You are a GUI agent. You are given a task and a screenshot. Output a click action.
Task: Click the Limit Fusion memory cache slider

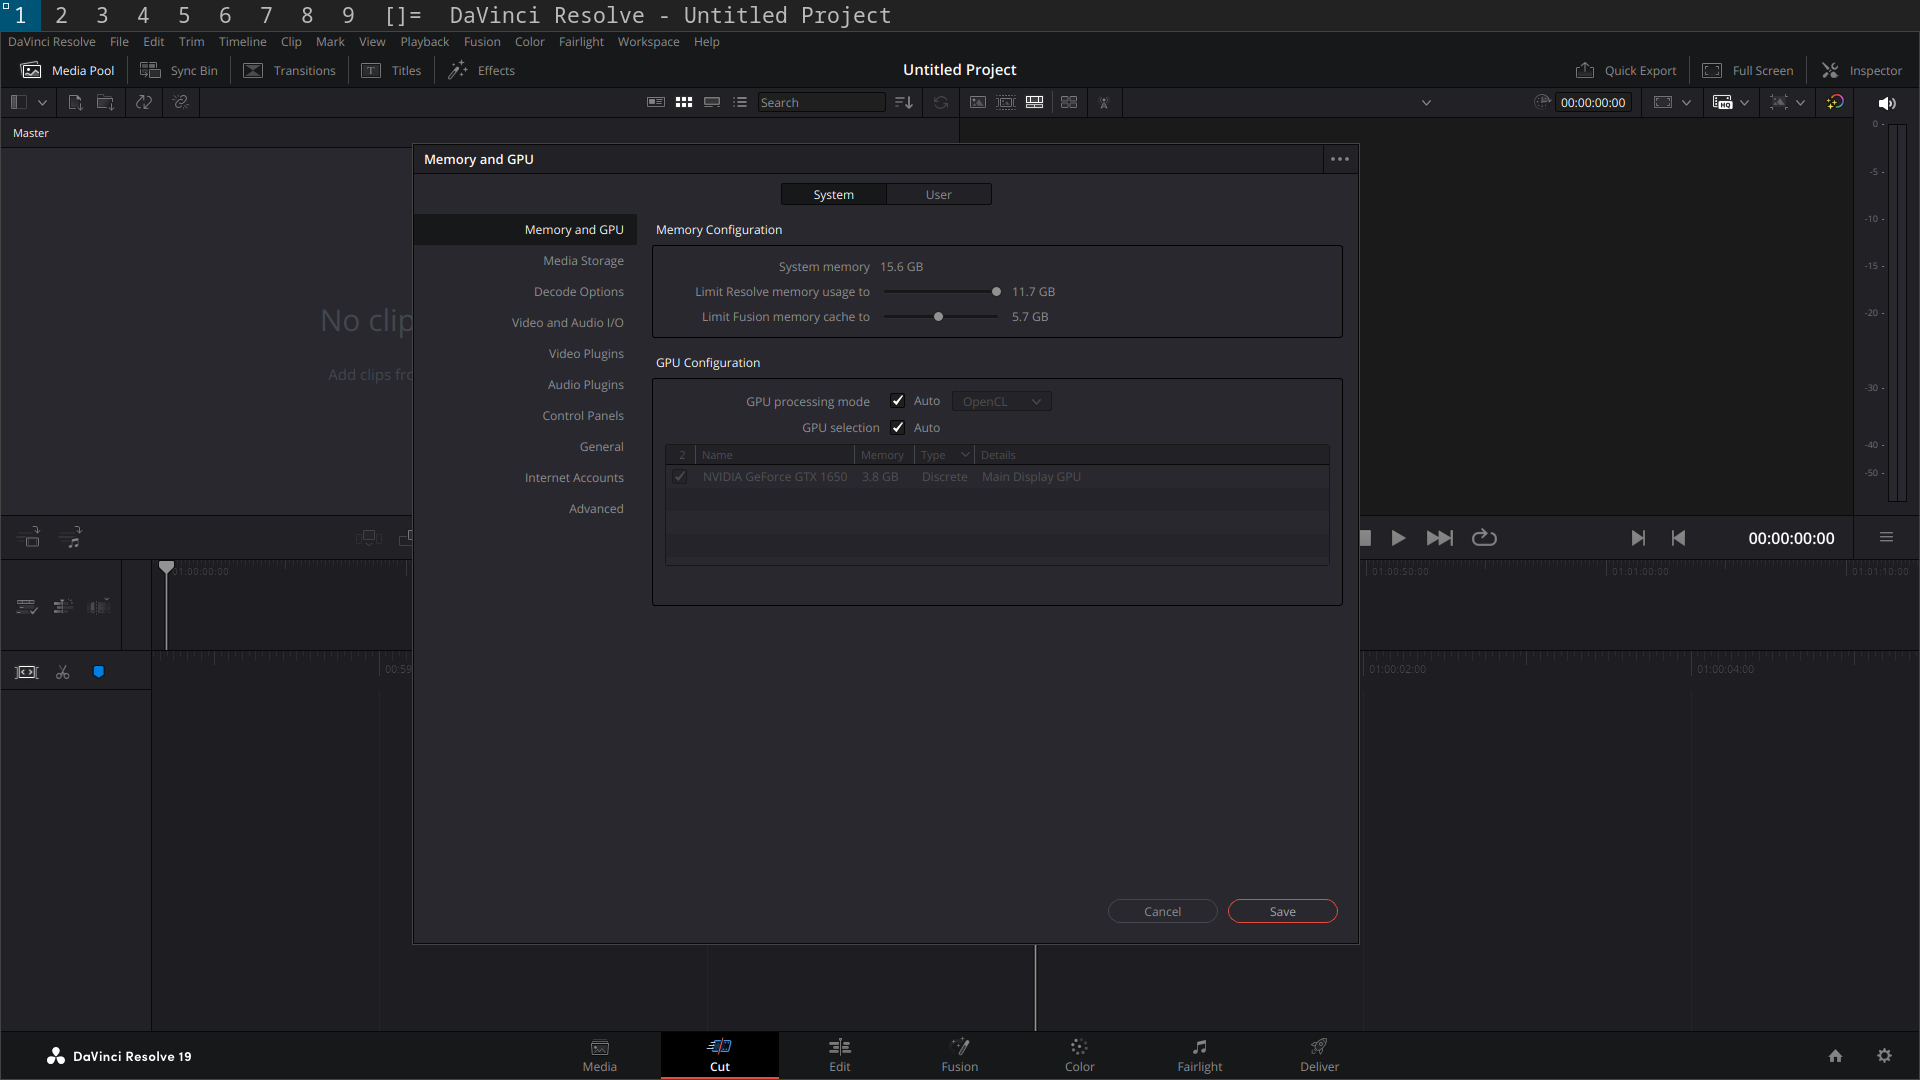[x=938, y=317]
